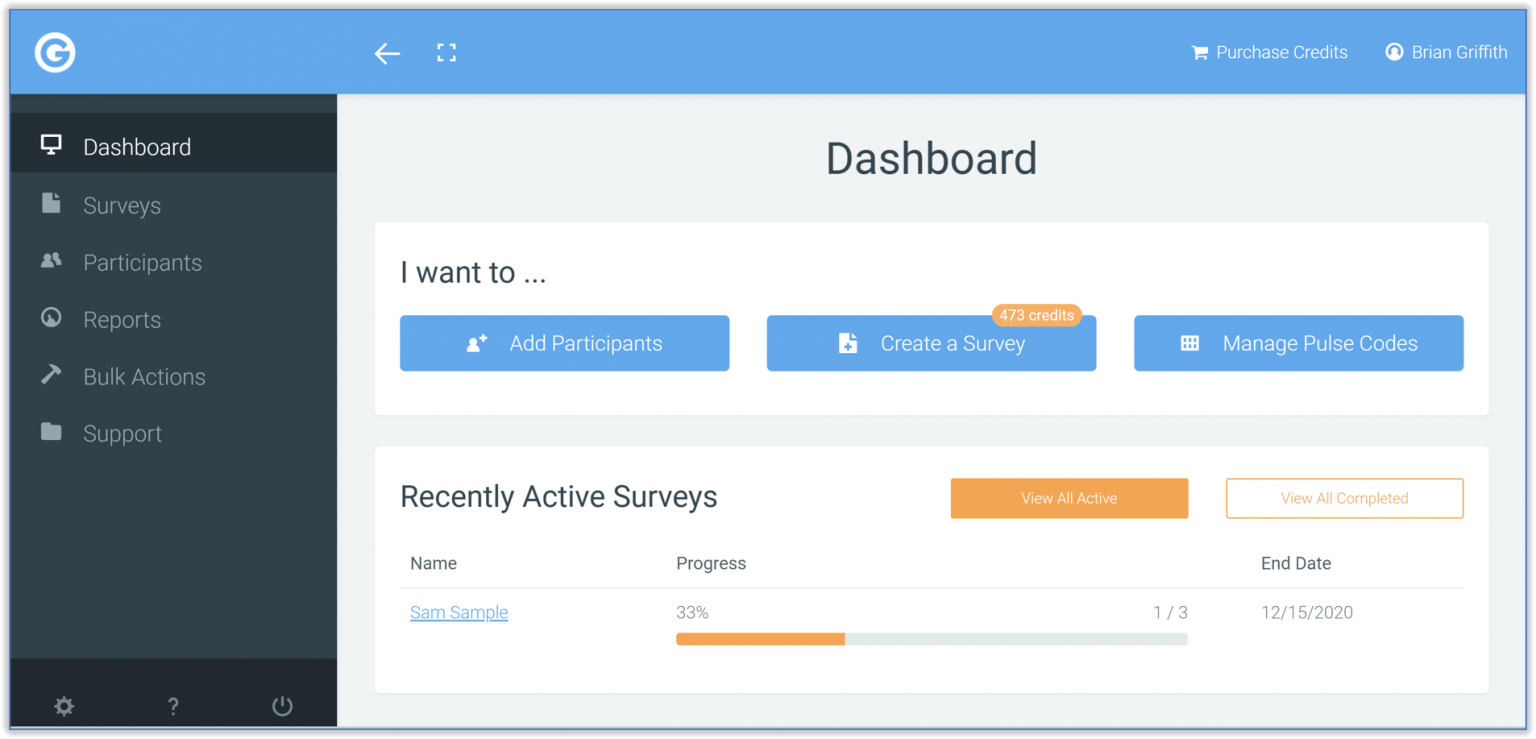Navigate to Reports via its sidebar icon
The height and width of the screenshot is (739, 1536).
(x=51, y=319)
